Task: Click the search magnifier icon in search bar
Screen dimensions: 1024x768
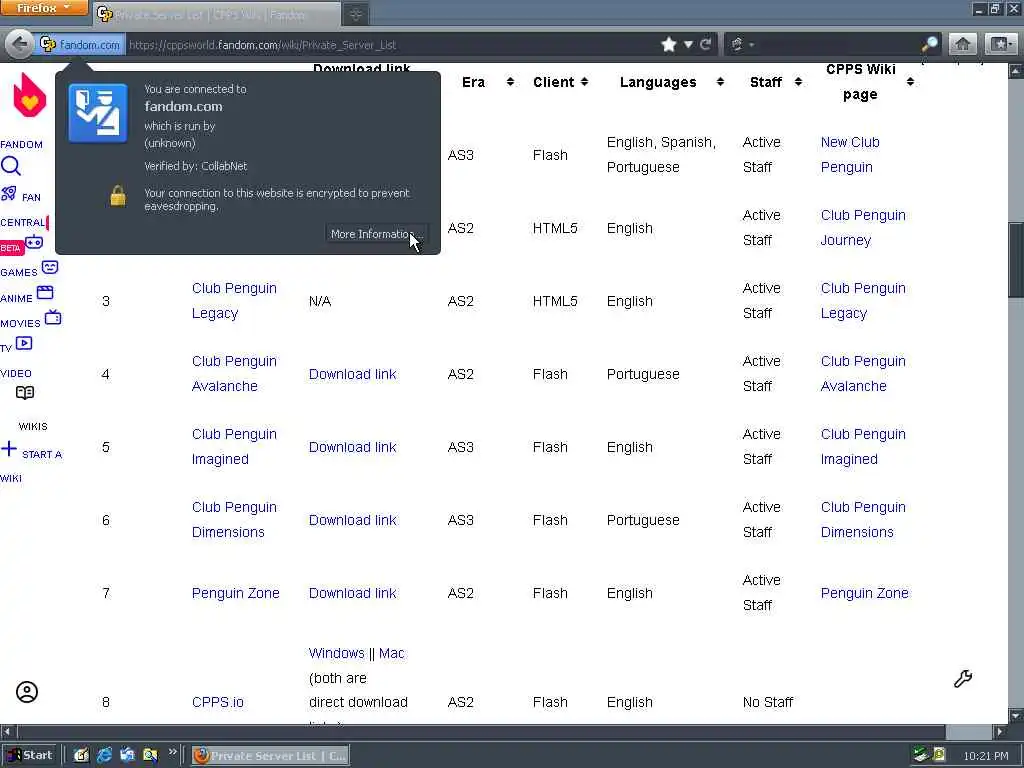Action: tap(929, 44)
